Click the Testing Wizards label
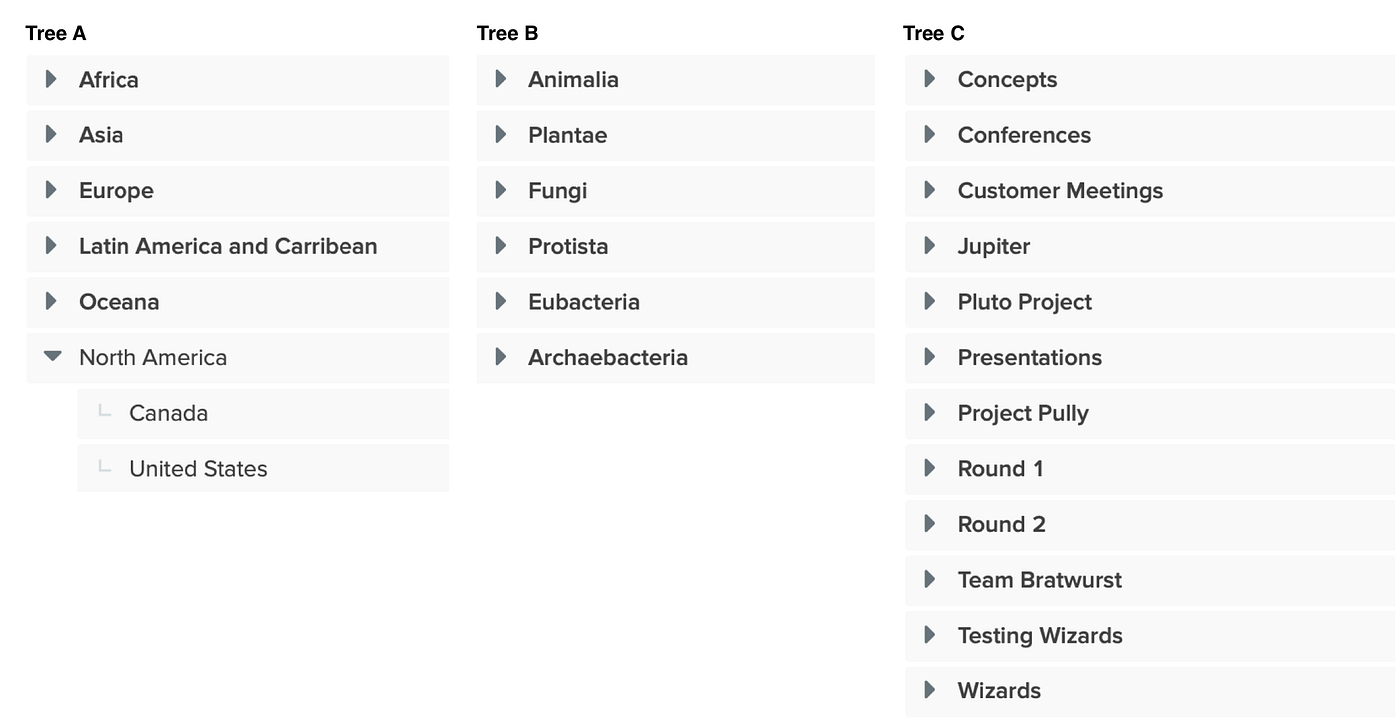 [1040, 635]
